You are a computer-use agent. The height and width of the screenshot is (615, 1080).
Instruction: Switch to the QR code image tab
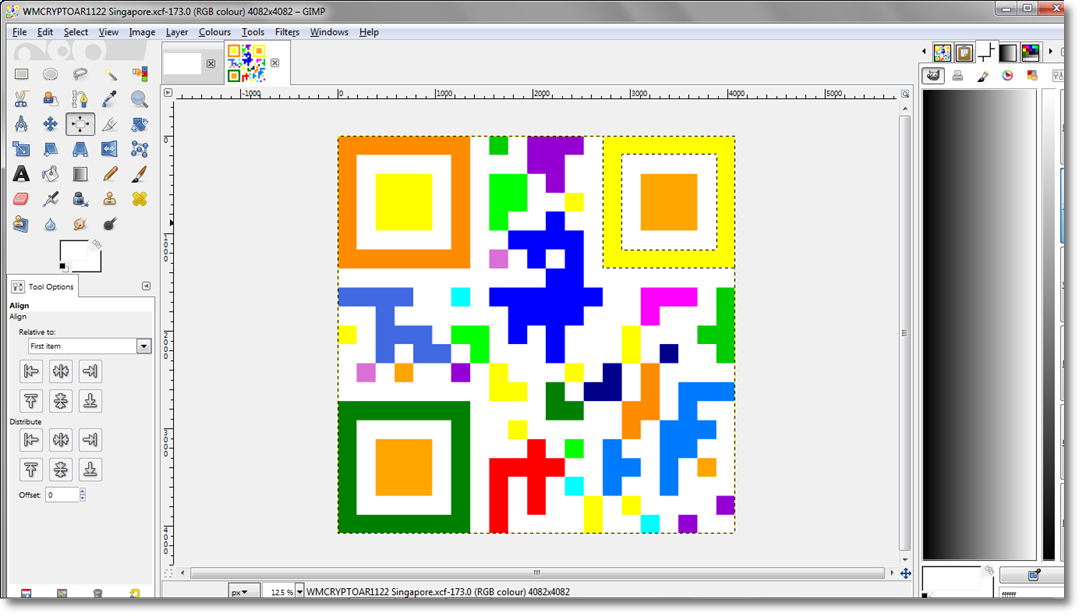(x=247, y=63)
